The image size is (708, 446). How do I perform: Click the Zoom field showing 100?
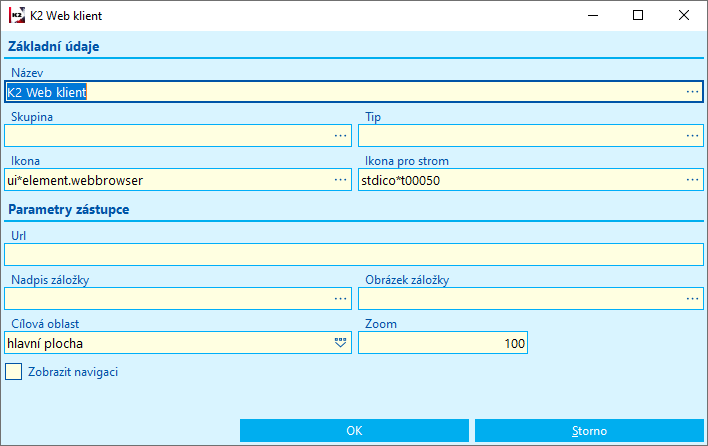(x=442, y=343)
